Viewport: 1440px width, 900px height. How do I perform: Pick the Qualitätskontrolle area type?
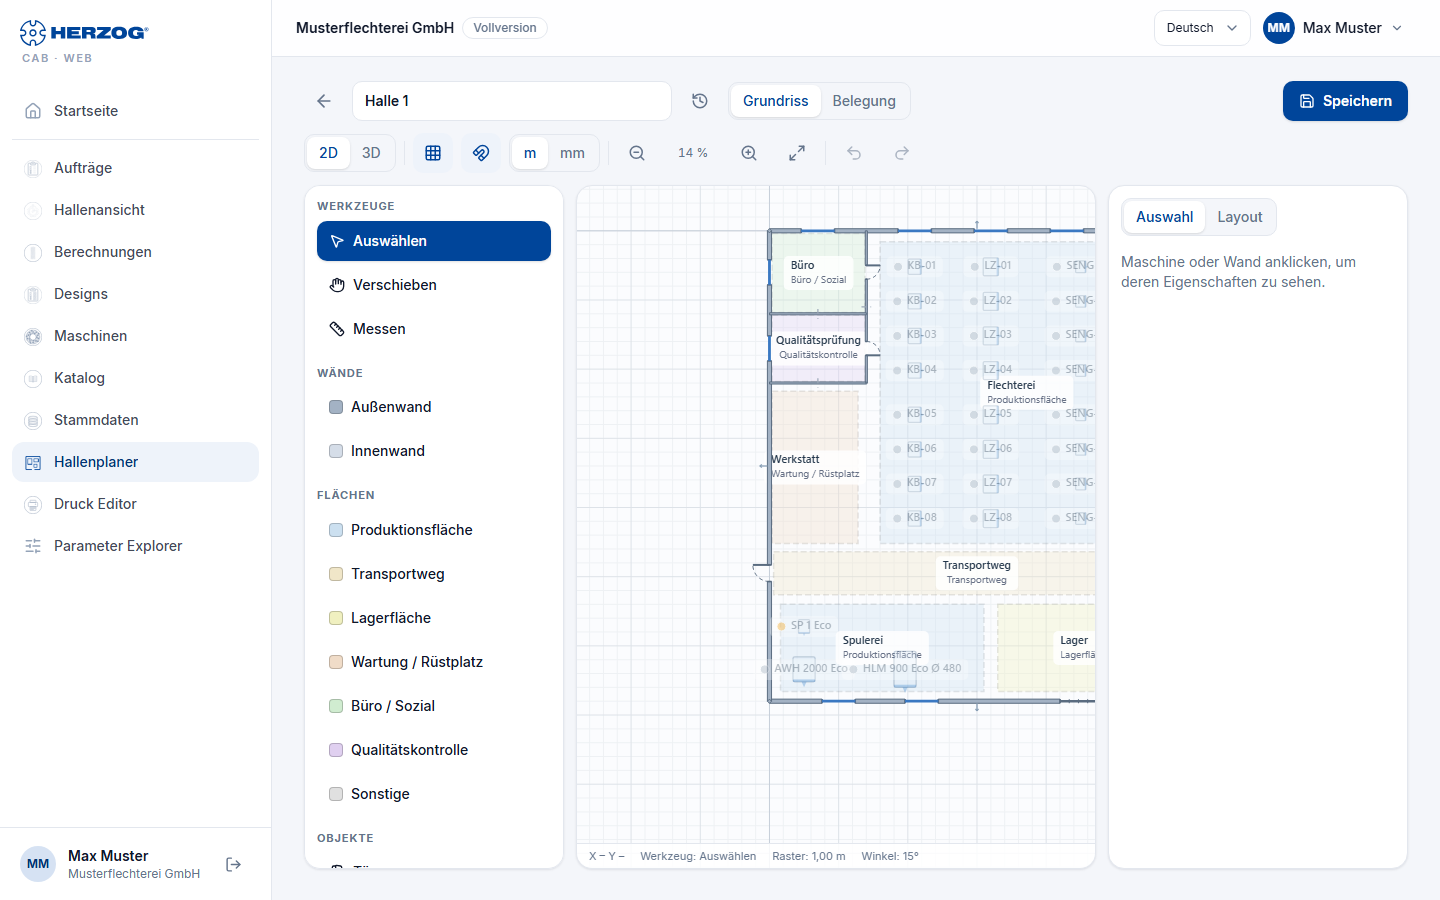click(434, 750)
